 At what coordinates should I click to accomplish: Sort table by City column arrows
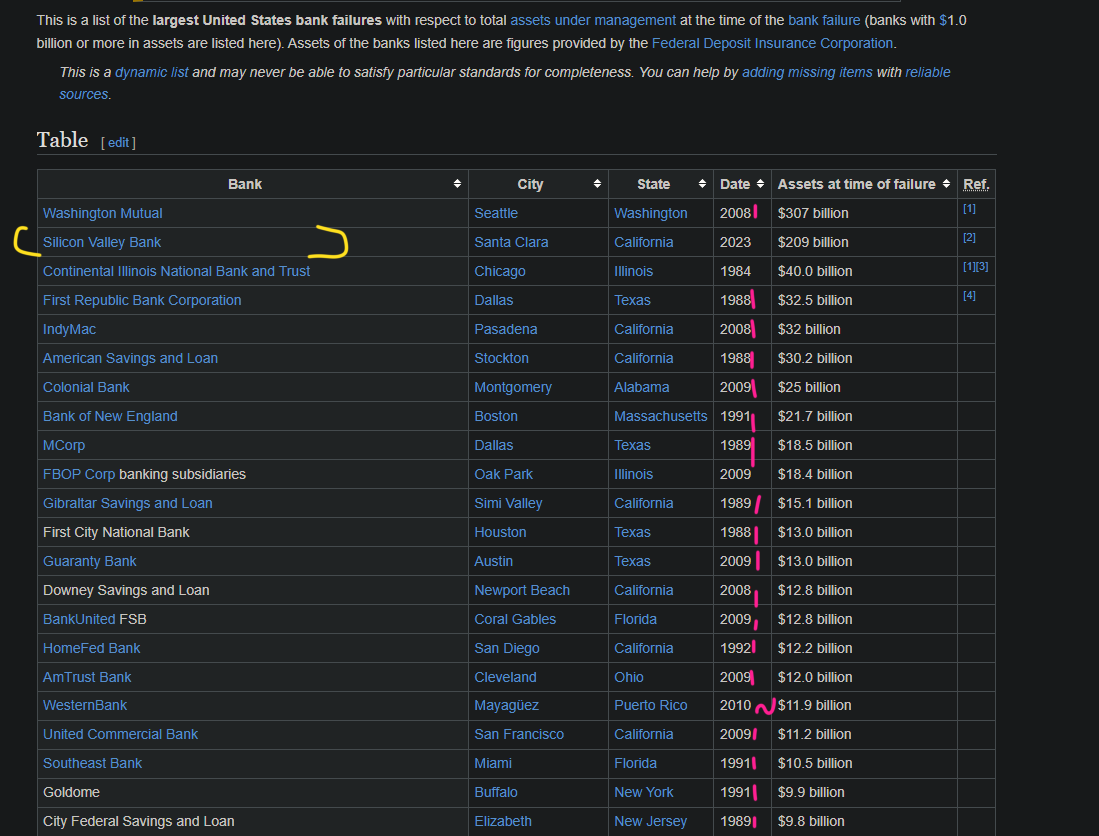[597, 184]
